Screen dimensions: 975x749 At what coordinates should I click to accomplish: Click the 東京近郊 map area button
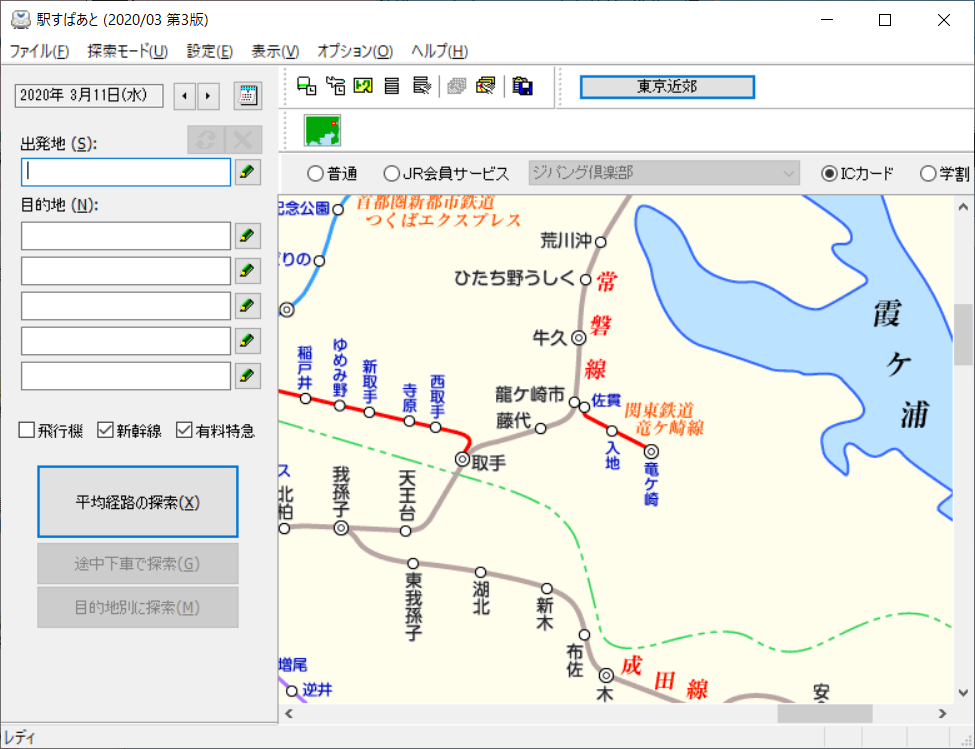[667, 86]
